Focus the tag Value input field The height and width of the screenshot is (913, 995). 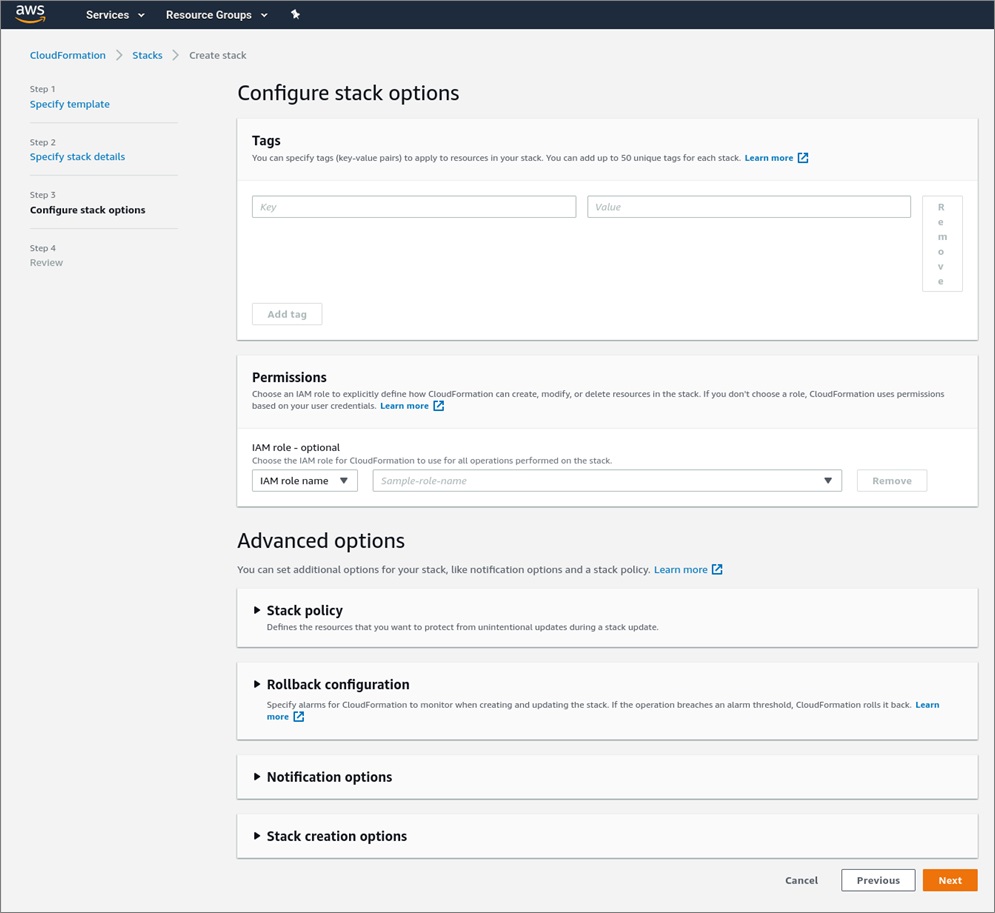(x=749, y=207)
